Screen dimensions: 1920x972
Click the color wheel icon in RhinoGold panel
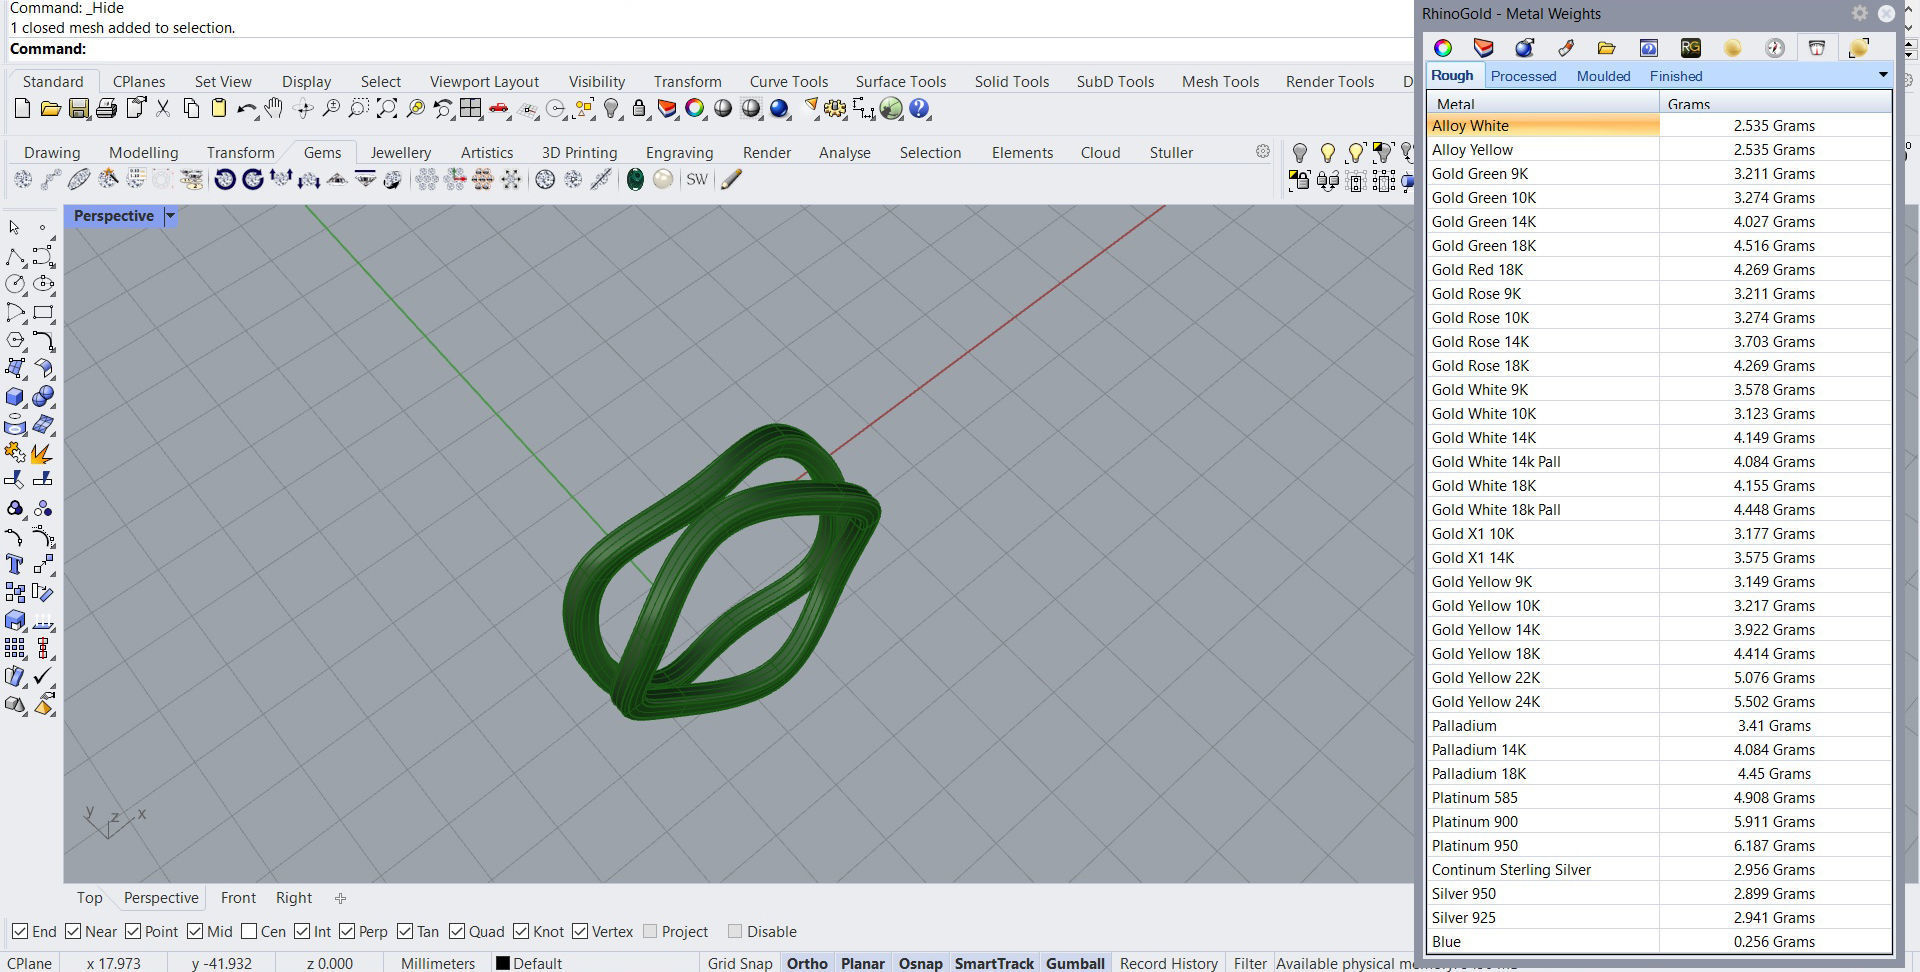pyautogui.click(x=1443, y=48)
